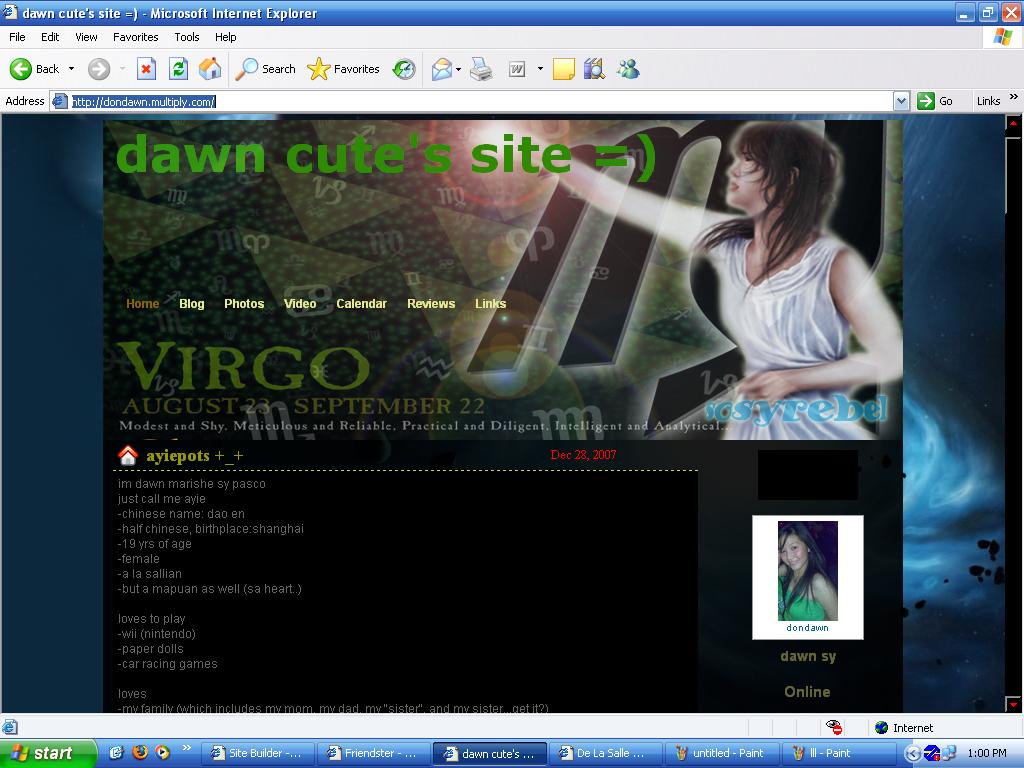Expand the Mail options dropdown
The height and width of the screenshot is (768, 1024).
tap(458, 69)
